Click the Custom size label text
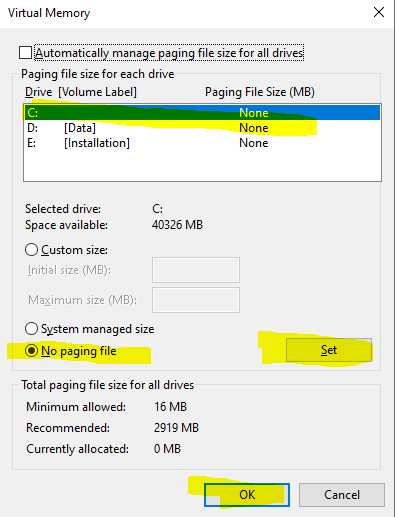The height and width of the screenshot is (517, 395). [74, 250]
